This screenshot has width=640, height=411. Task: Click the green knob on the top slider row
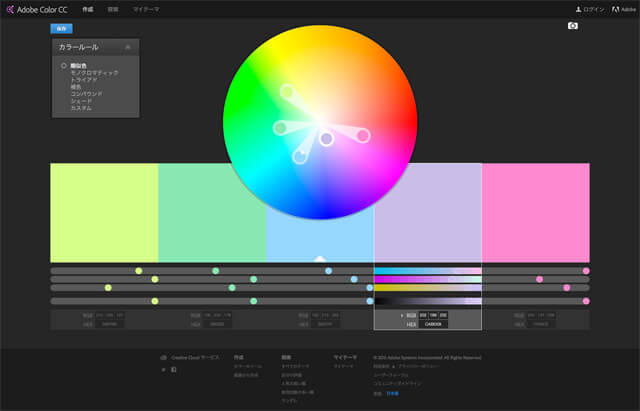pos(216,271)
